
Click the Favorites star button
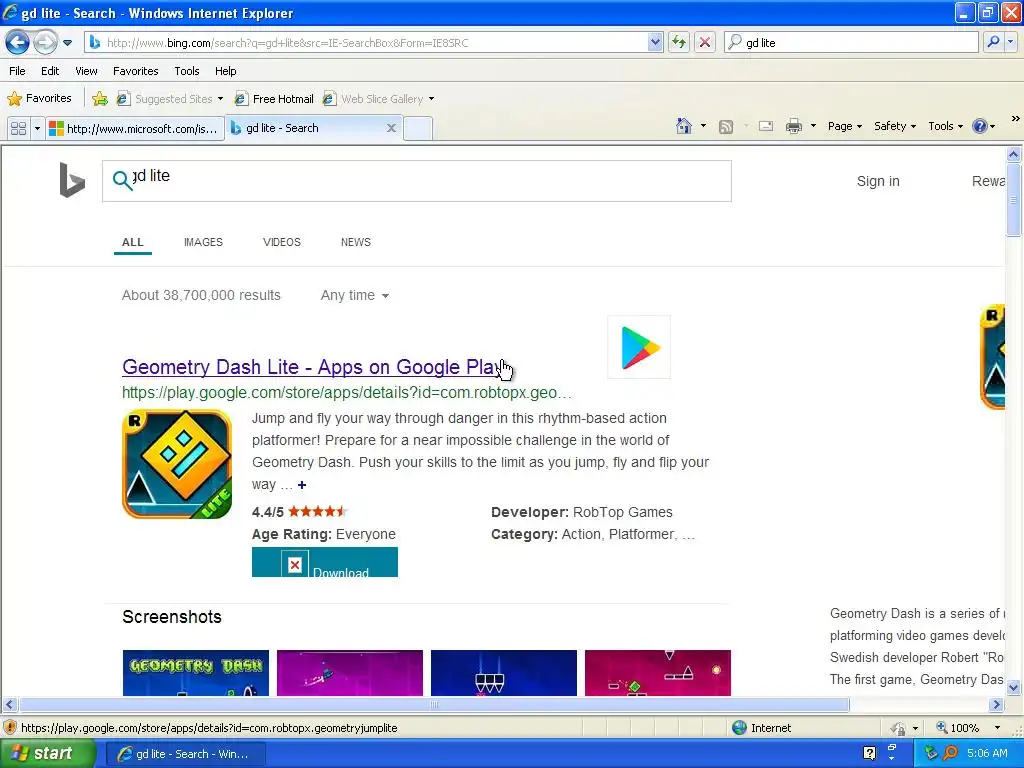(x=39, y=99)
